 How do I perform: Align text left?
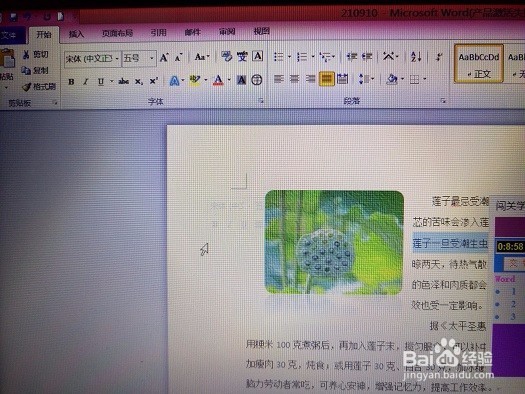279,79
